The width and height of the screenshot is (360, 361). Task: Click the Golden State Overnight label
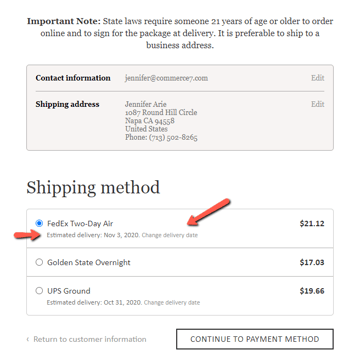[x=89, y=263]
